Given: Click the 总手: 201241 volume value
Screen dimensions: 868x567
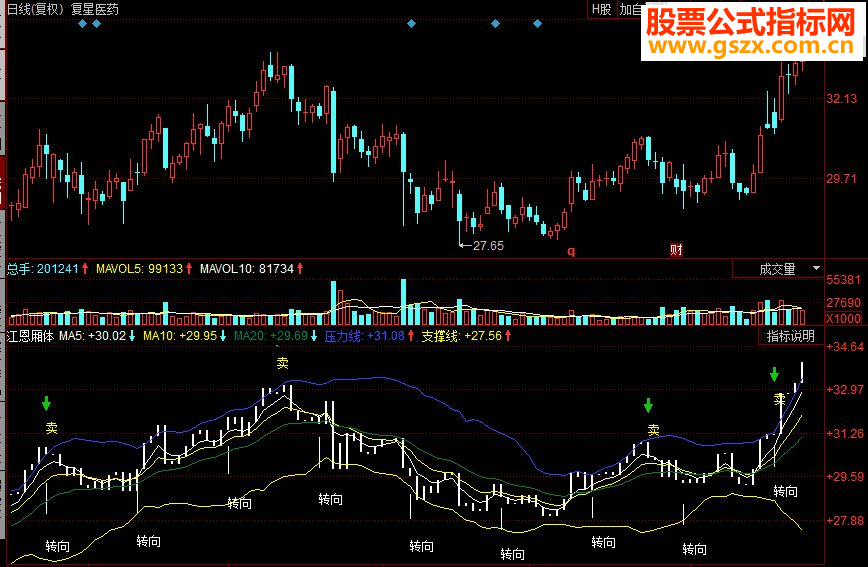Looking at the screenshot, I should tap(47, 269).
